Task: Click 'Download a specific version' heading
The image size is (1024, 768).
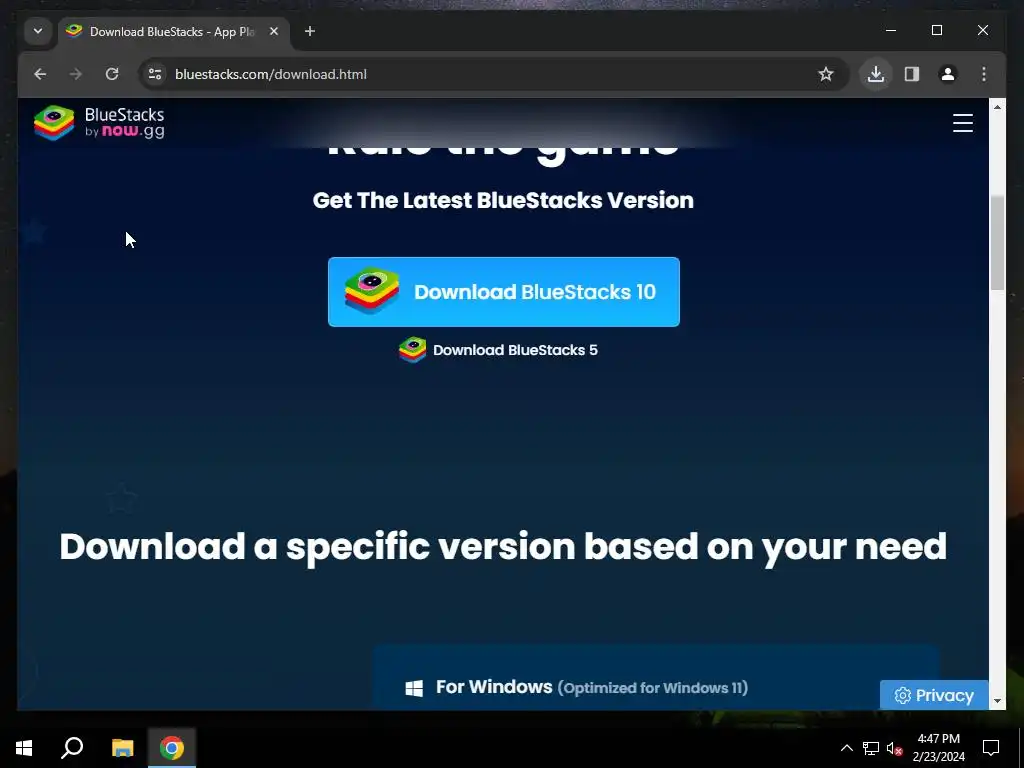Action: click(503, 547)
